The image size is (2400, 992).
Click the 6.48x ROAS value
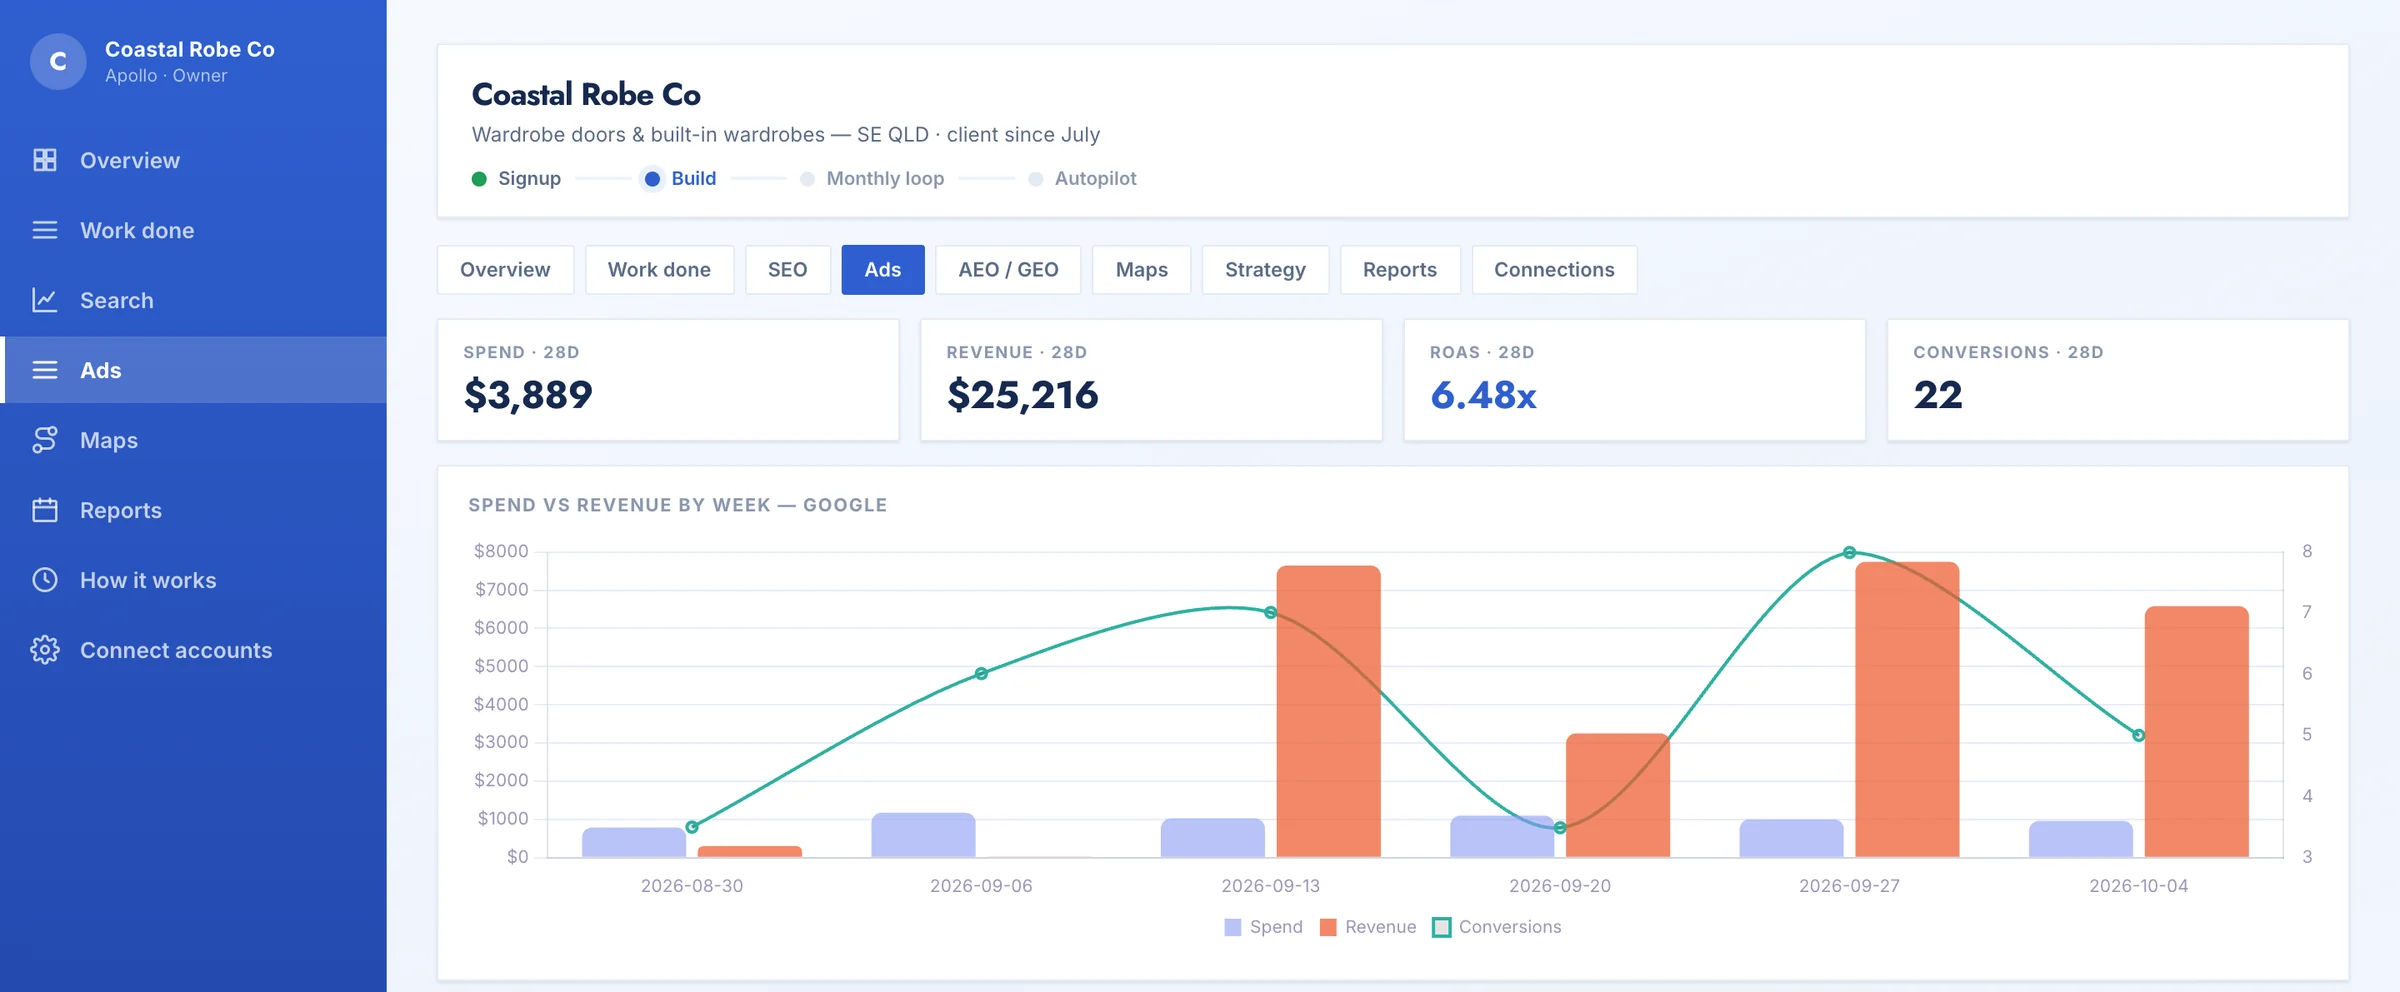pyautogui.click(x=1483, y=395)
